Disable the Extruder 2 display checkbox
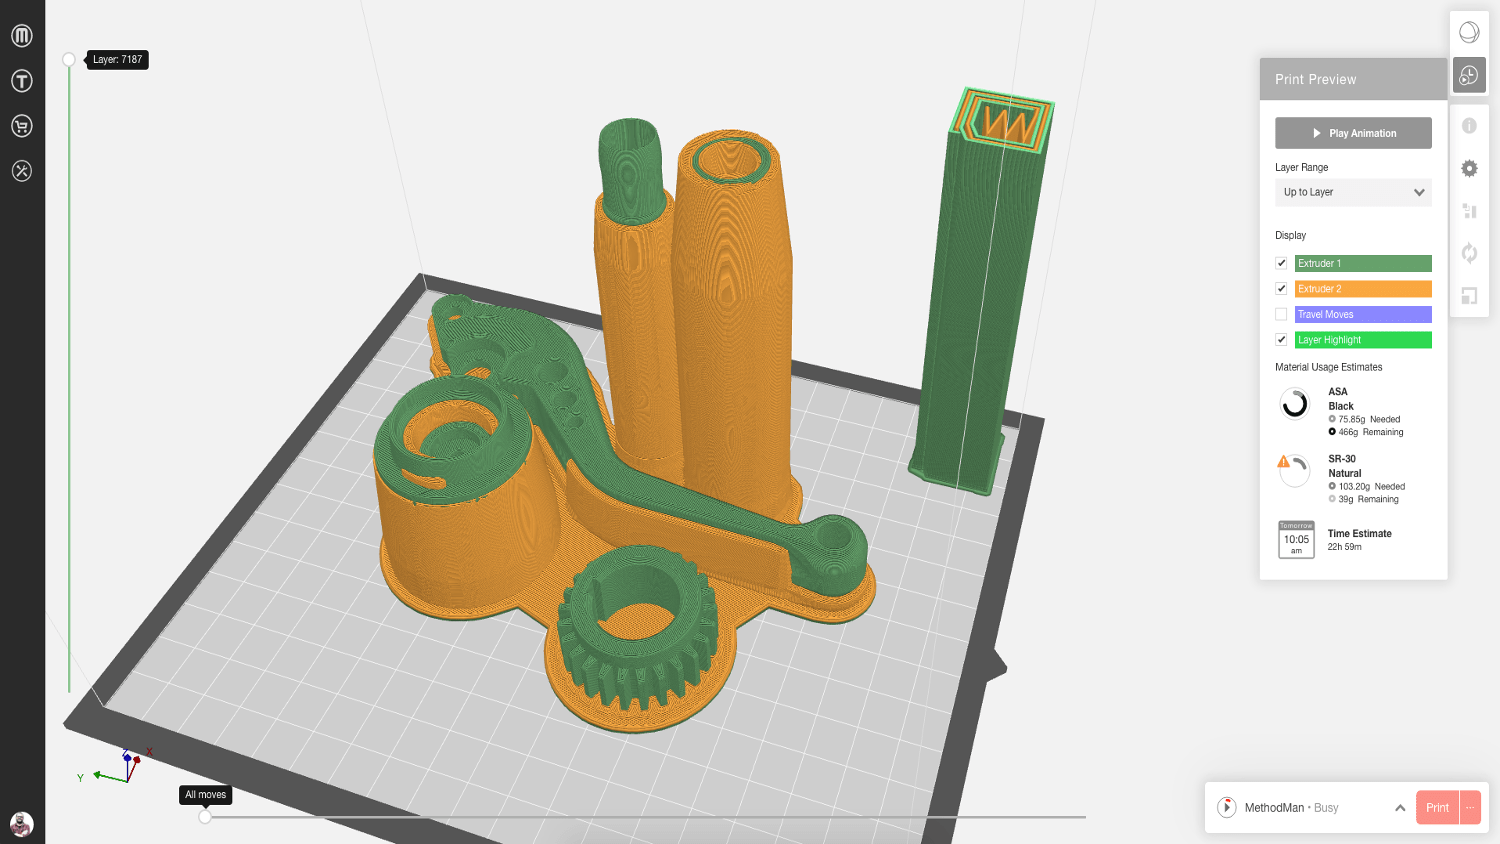This screenshot has width=1500, height=844. tap(1281, 288)
